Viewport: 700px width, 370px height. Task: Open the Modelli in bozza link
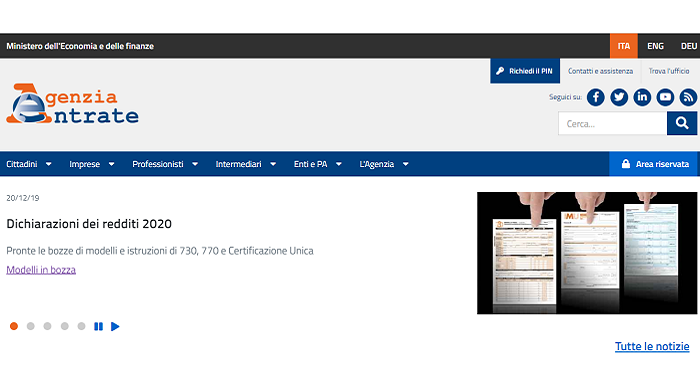[x=41, y=270]
